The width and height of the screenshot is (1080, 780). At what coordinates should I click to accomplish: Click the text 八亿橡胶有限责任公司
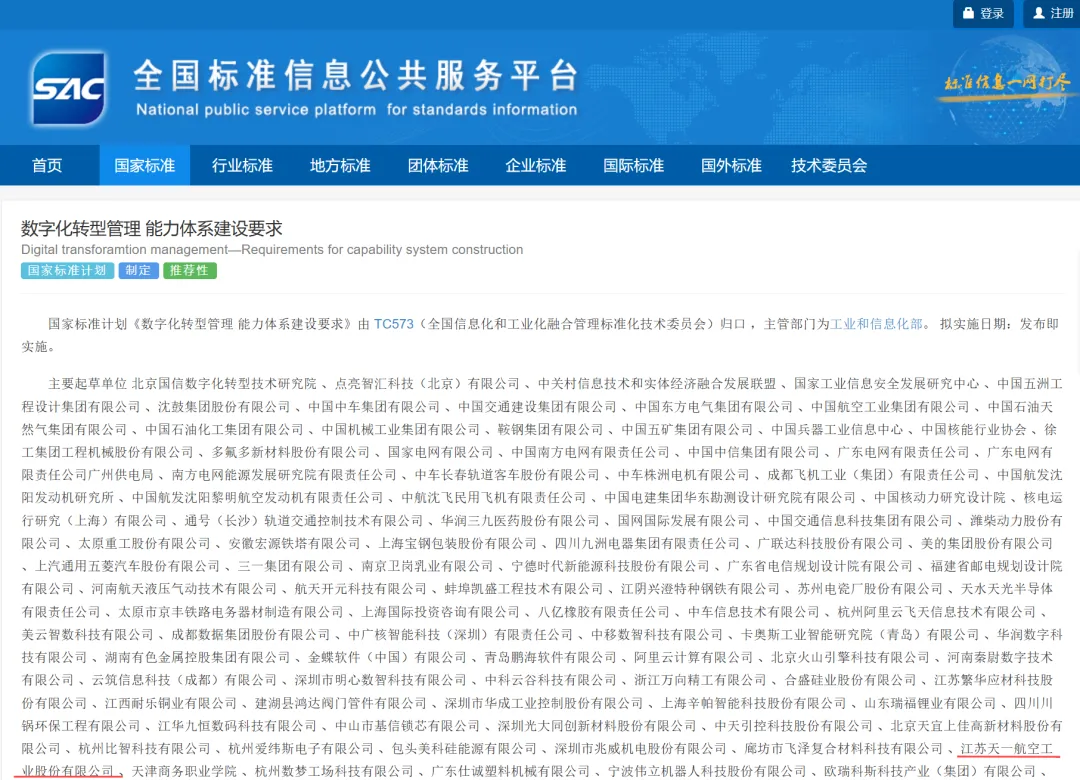pos(603,611)
